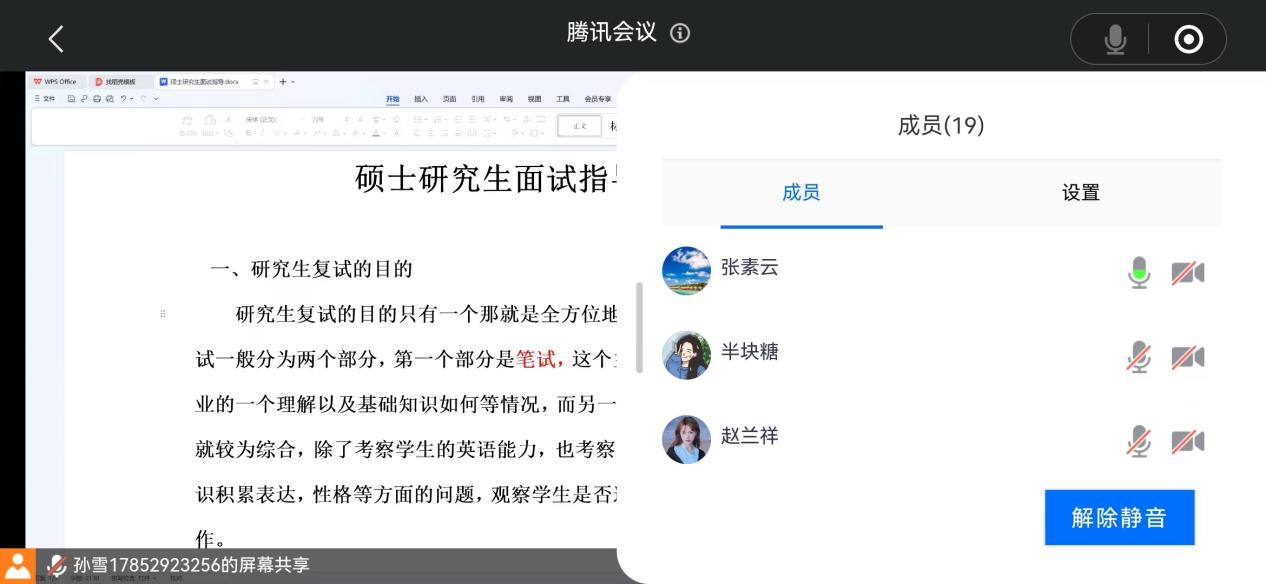The width and height of the screenshot is (1266, 584).
Task: Expand the new tab dropdown next to plus
Action: coord(293,82)
